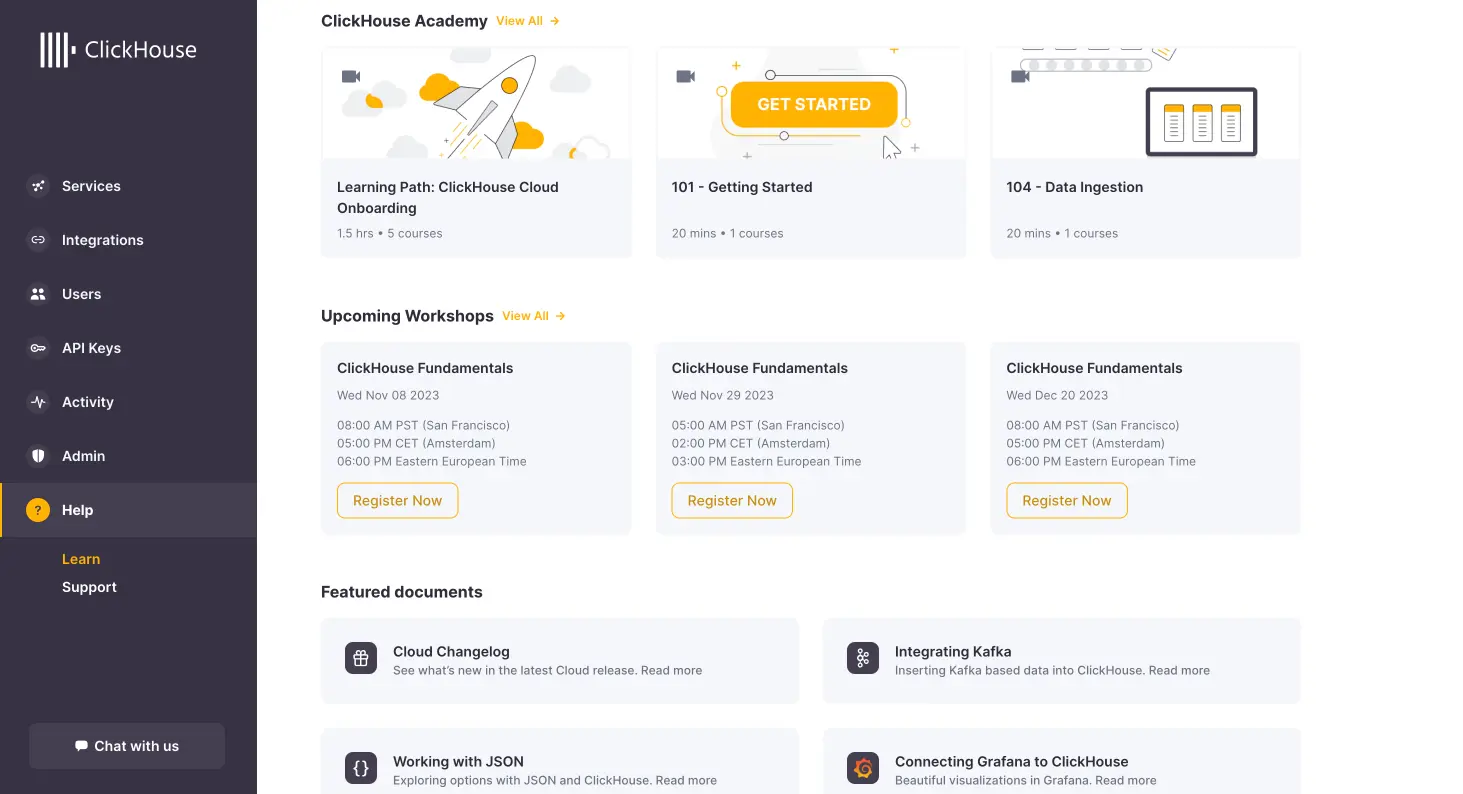Register Now for the Nov 08 workshop
This screenshot has width=1463, height=794.
[397, 501]
